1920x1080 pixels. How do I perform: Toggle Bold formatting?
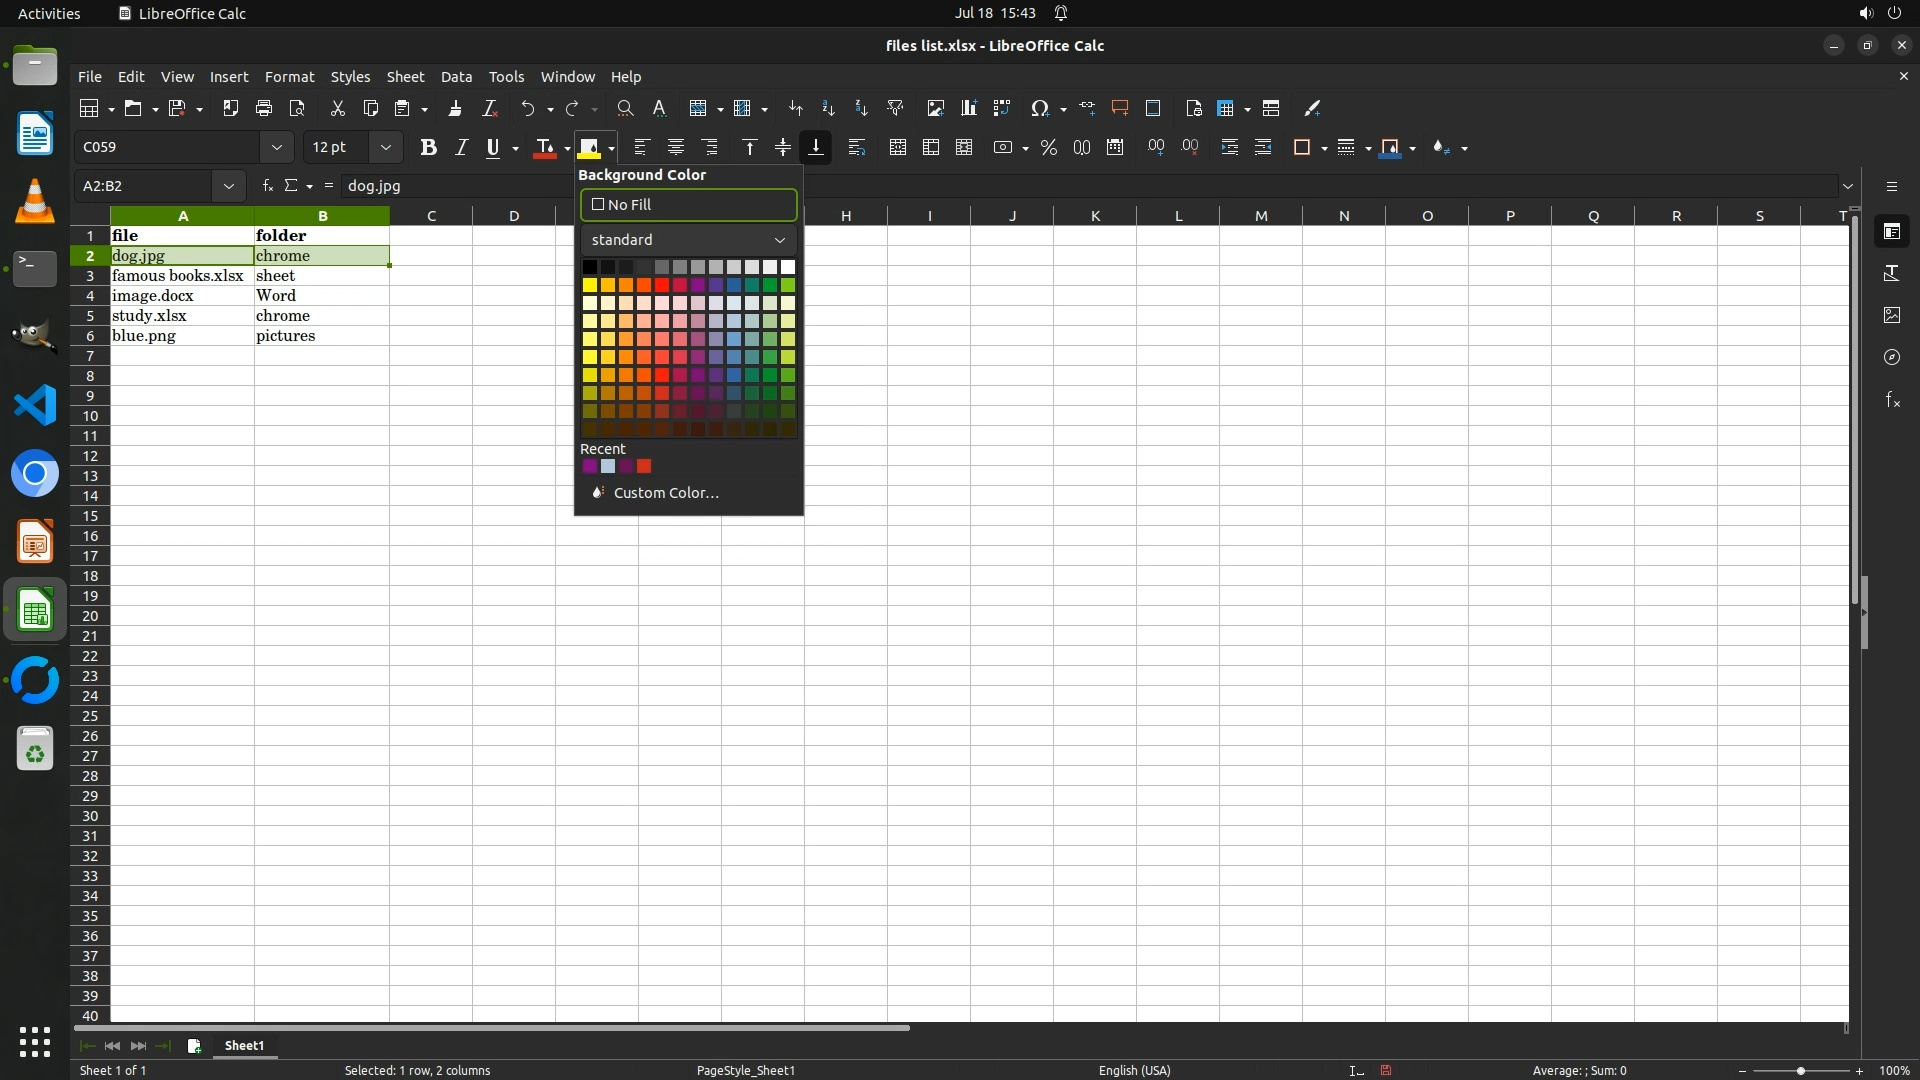(428, 148)
